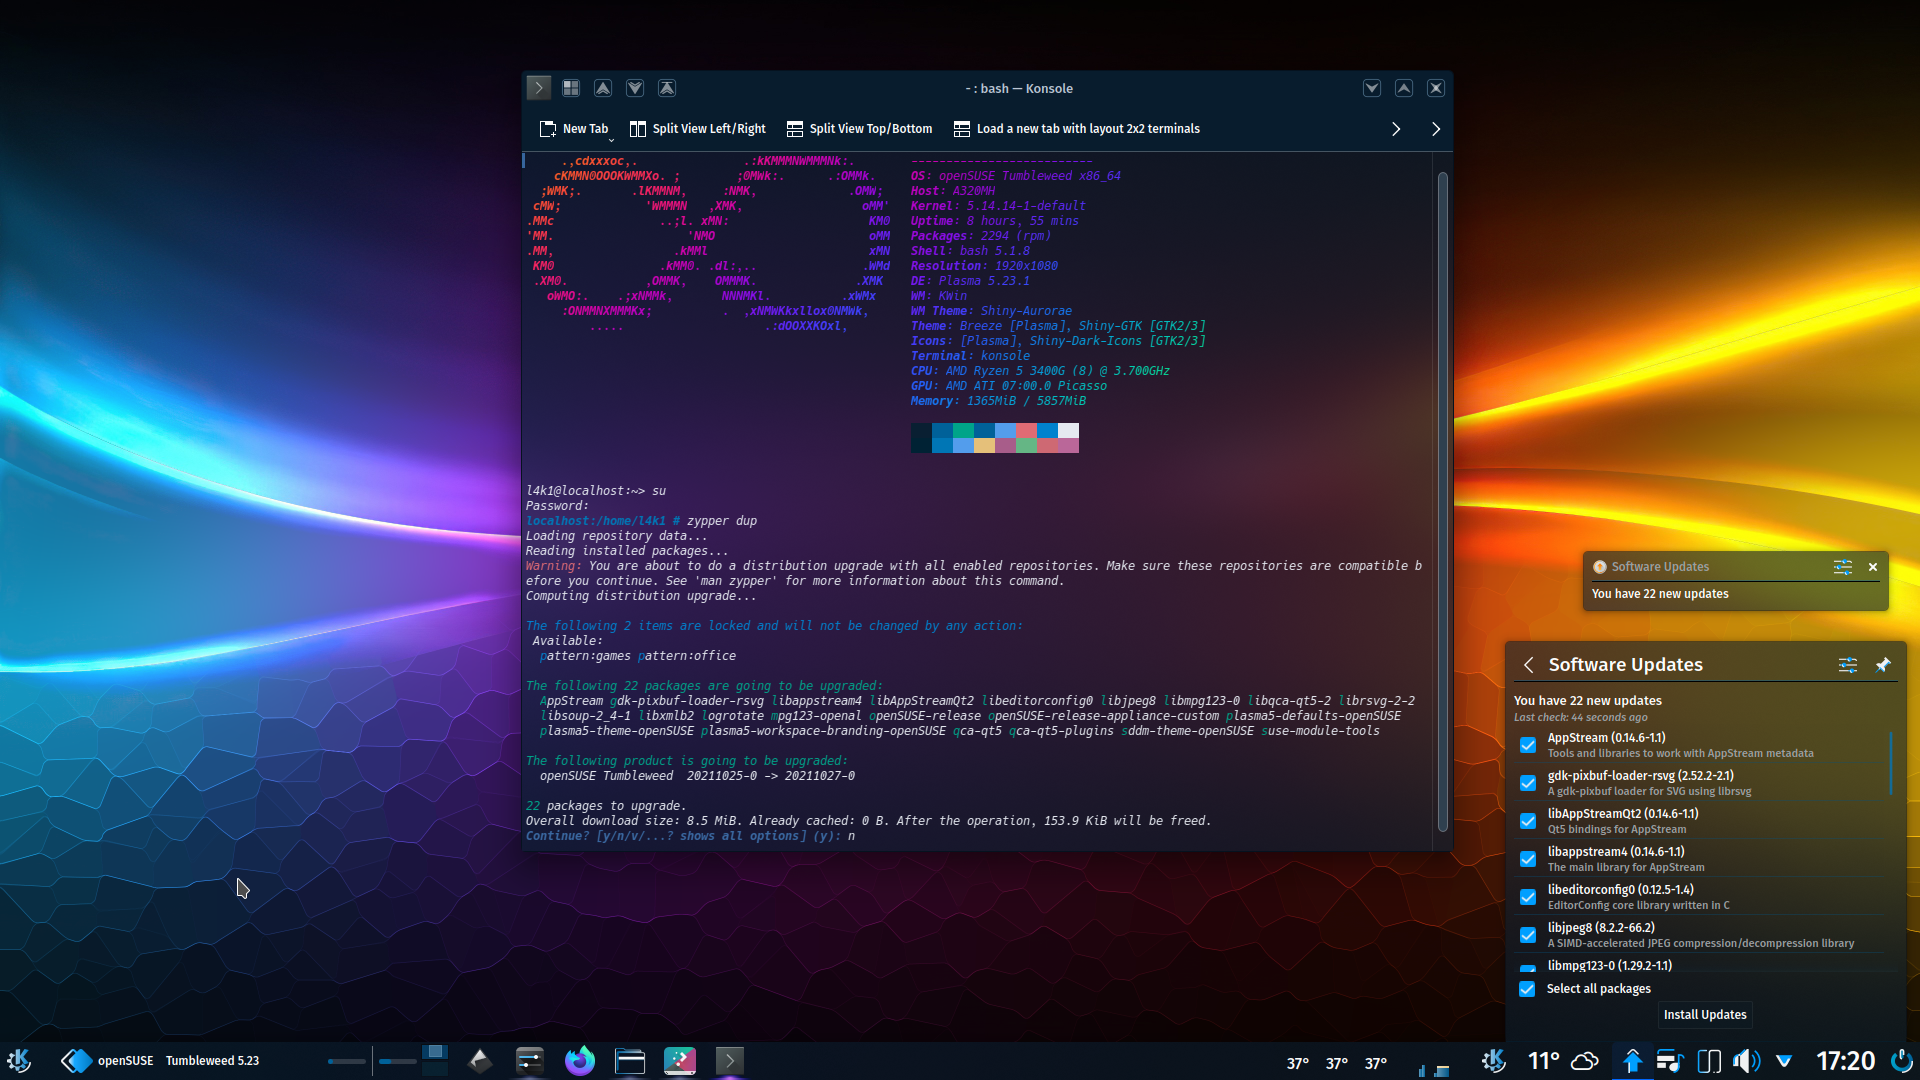1920x1080 pixels.
Task: Uncheck AppStream package checkbox
Action: 1528,745
